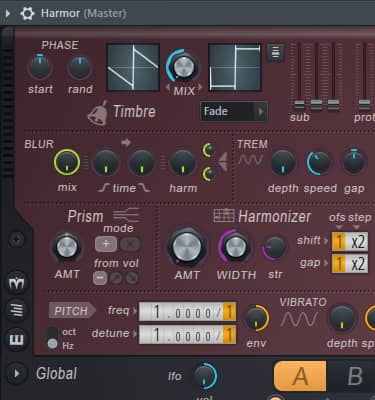Click the right arrow beside MIX

pyautogui.click(x=200, y=88)
